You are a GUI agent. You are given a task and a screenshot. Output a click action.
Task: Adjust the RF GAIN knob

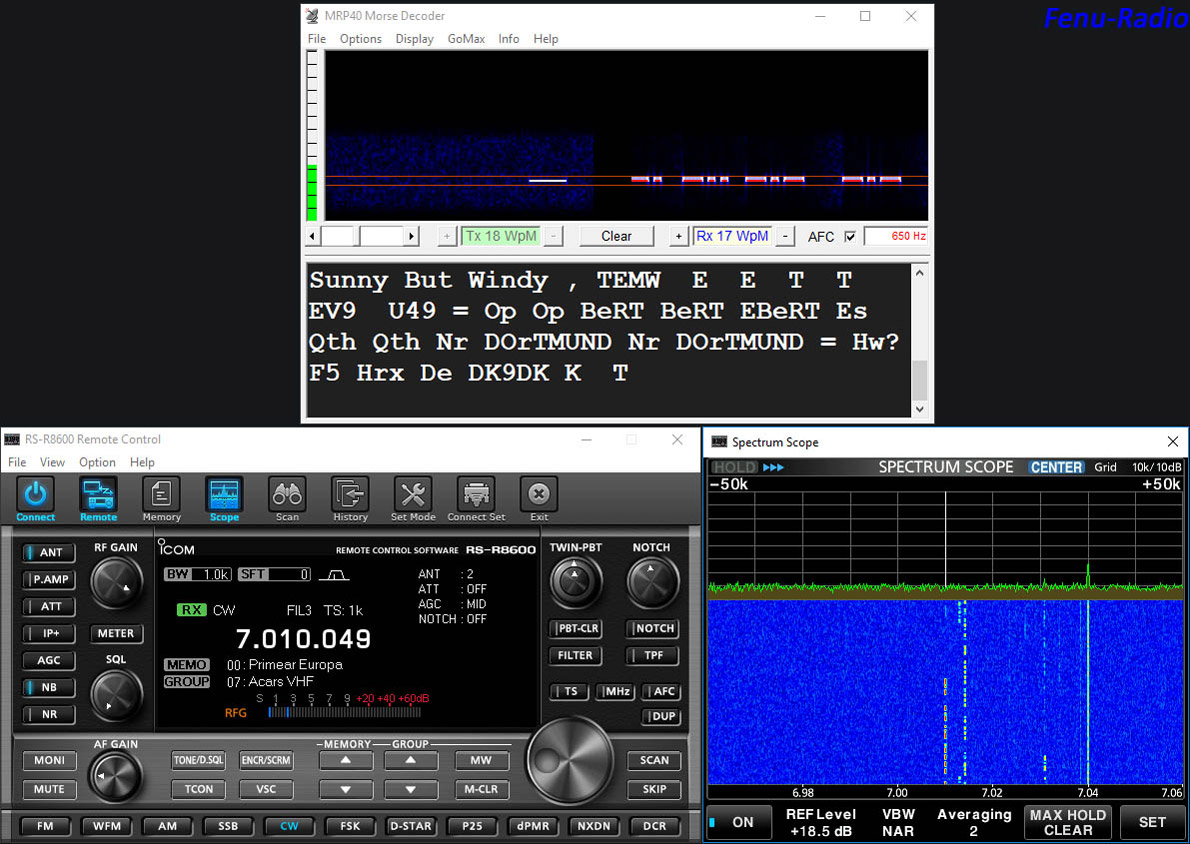(x=117, y=581)
